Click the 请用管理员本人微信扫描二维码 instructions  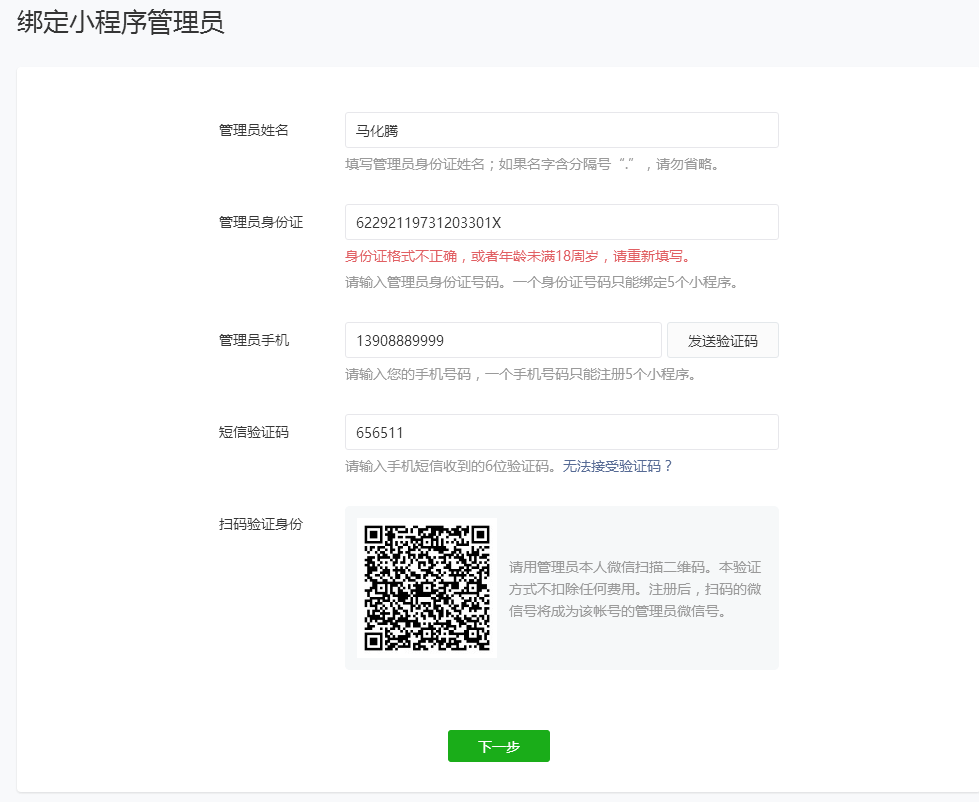click(x=635, y=588)
